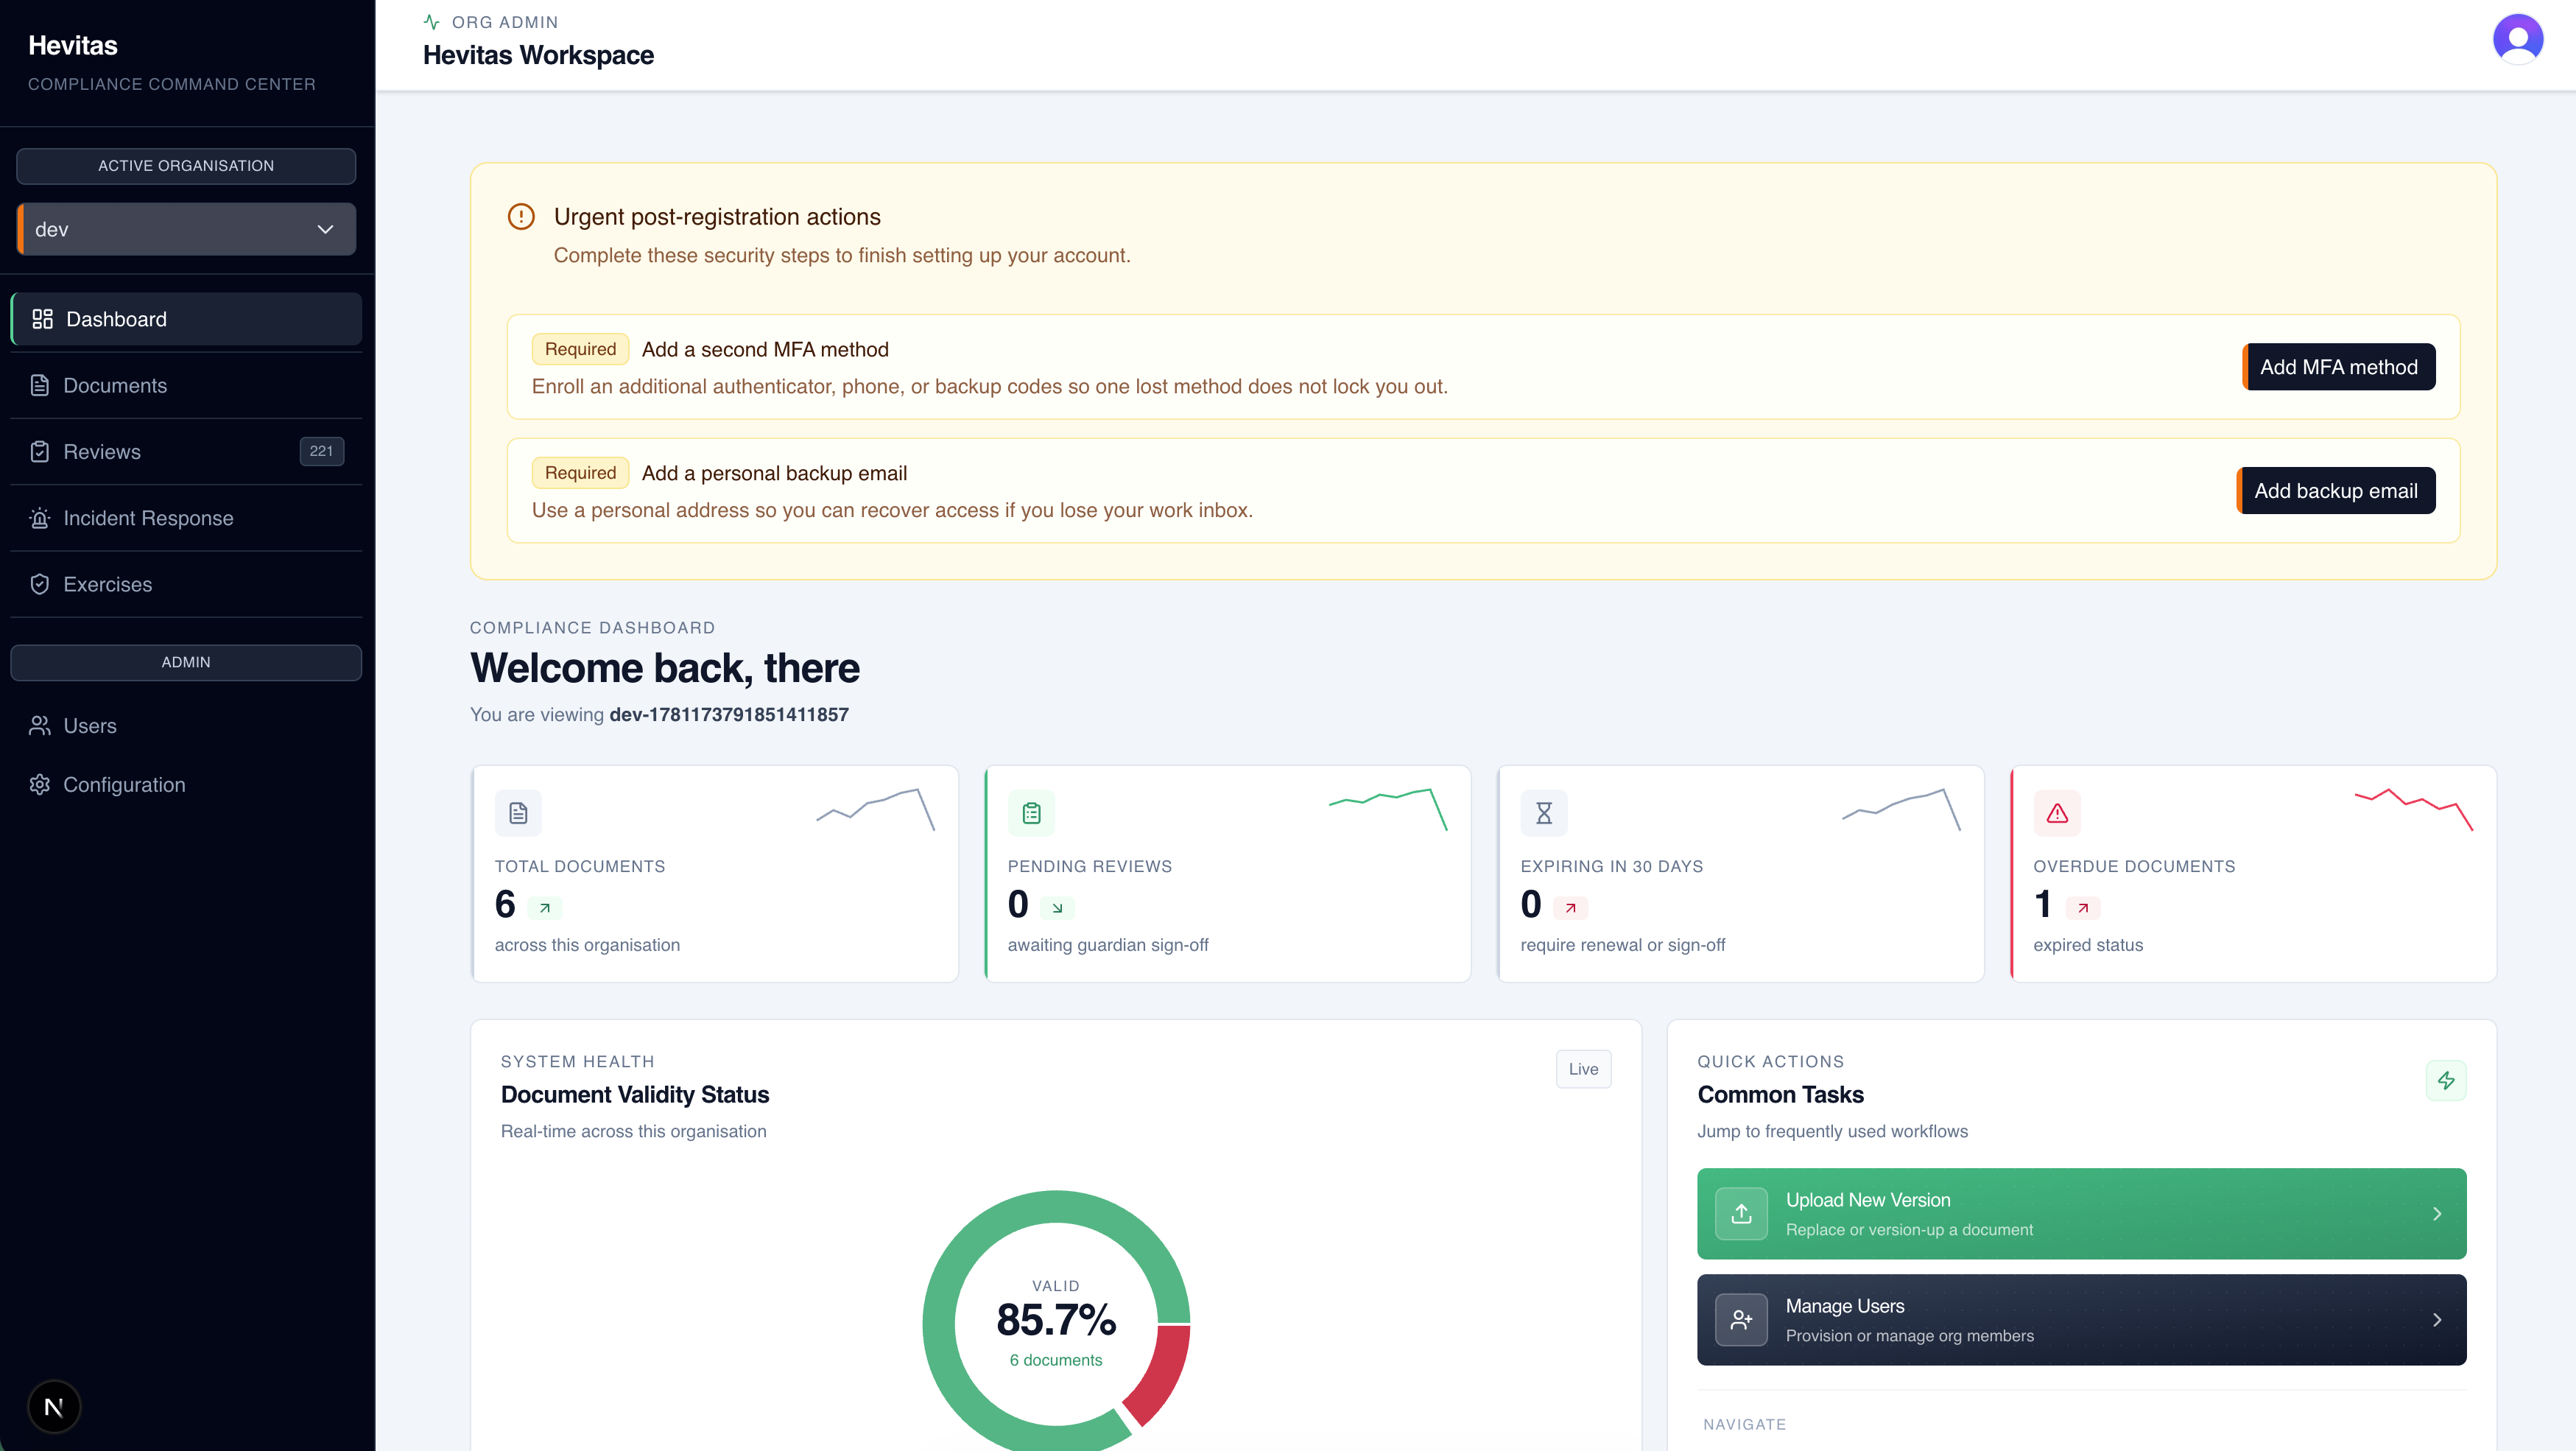The width and height of the screenshot is (2576, 1451).
Task: Click the ORG ADMIN activity pulse icon
Action: click(432, 22)
